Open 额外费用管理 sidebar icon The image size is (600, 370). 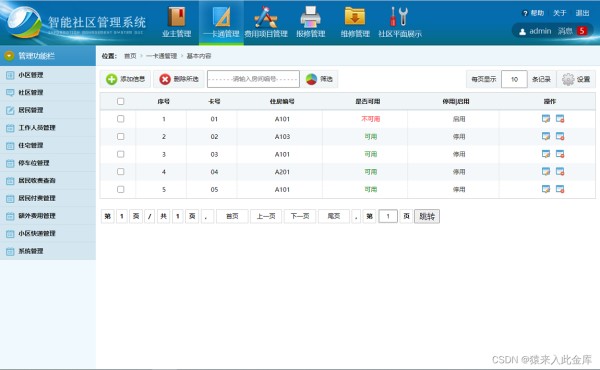pos(10,216)
